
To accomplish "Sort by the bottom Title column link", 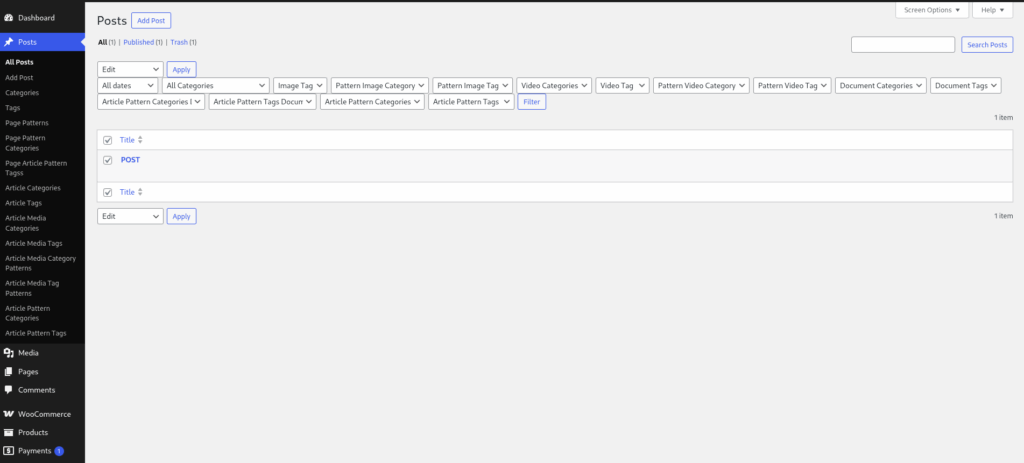I will click(x=127, y=192).
